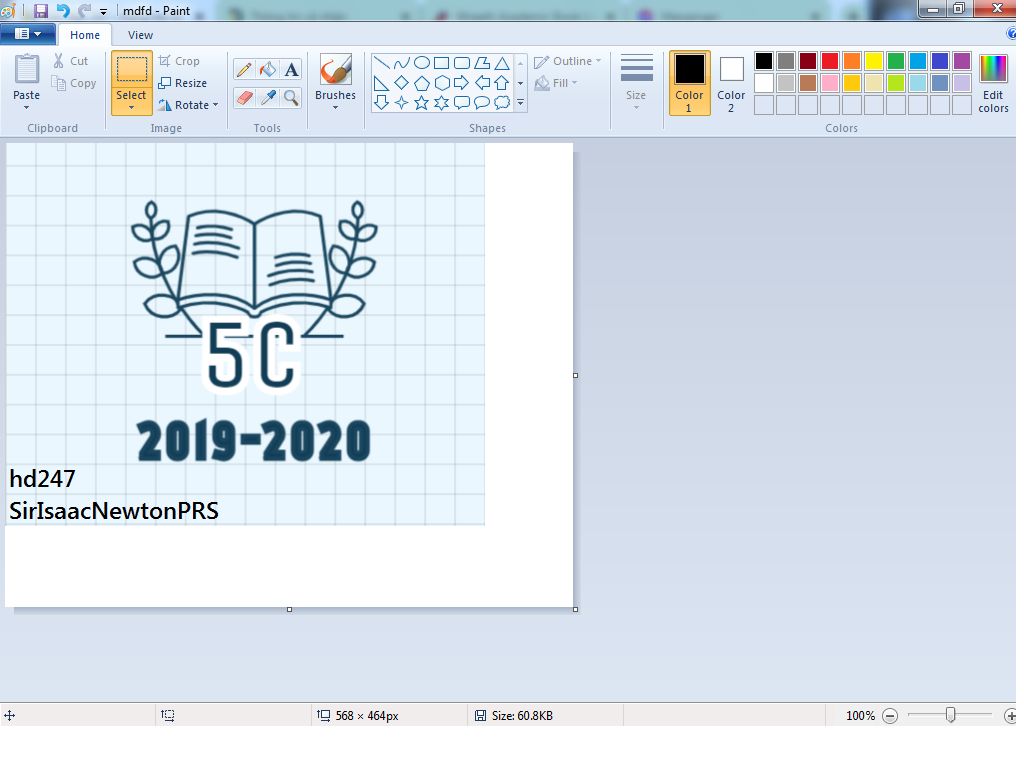Pick the orange color swatch
This screenshot has height=768, width=1024.
click(x=852, y=61)
